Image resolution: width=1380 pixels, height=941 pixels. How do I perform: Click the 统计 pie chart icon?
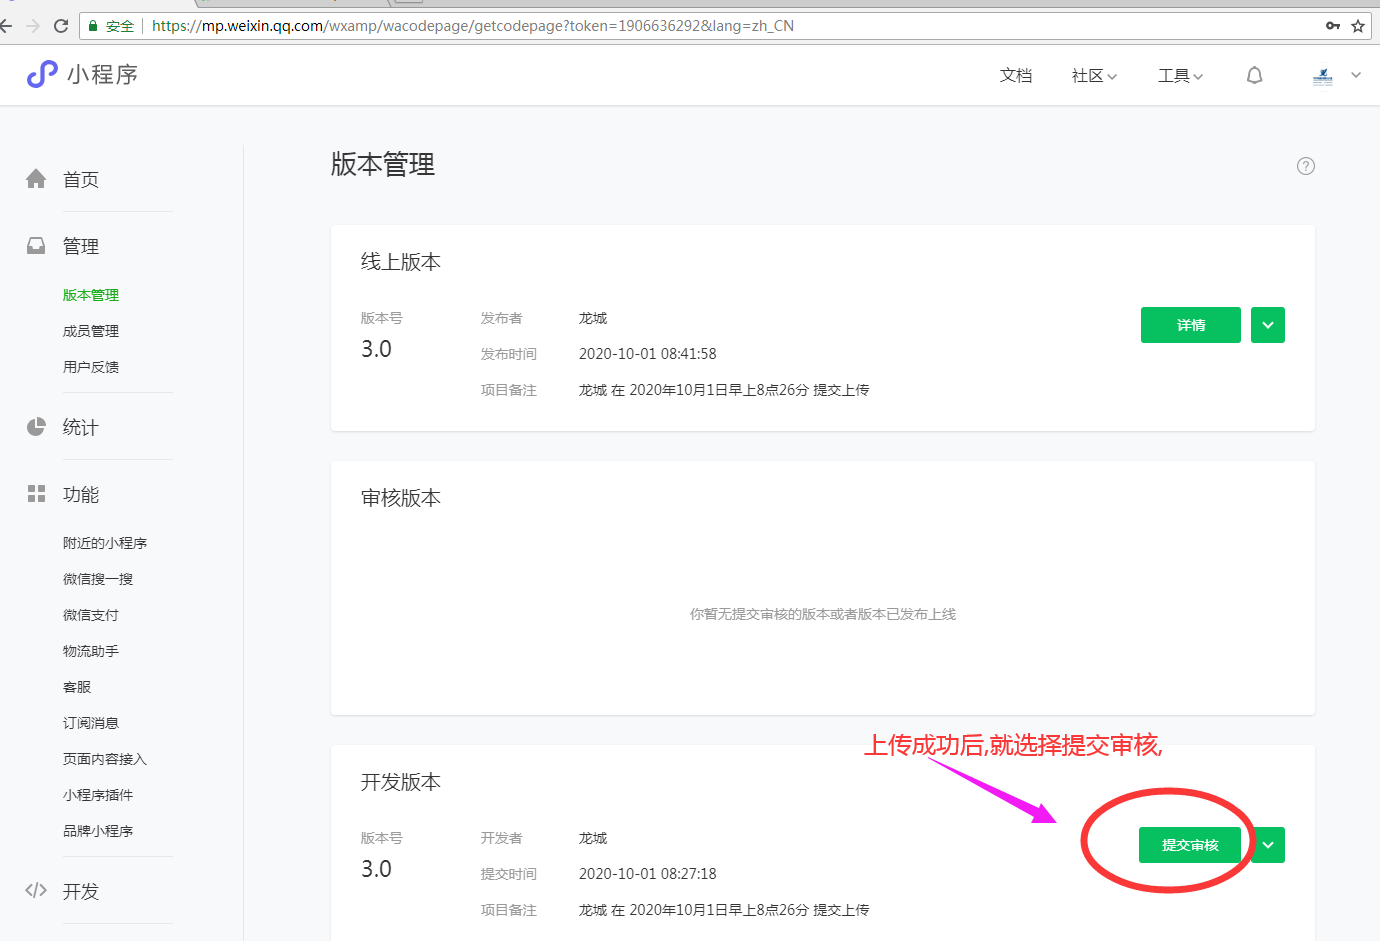click(x=36, y=427)
